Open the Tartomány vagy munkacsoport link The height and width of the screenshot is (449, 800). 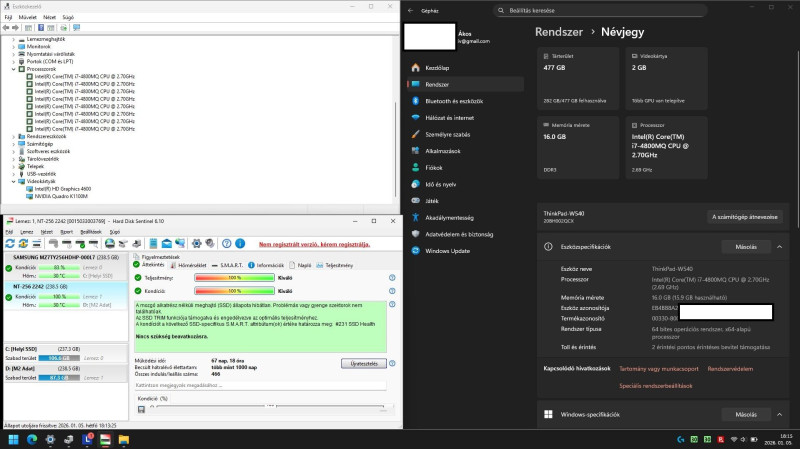659,368
